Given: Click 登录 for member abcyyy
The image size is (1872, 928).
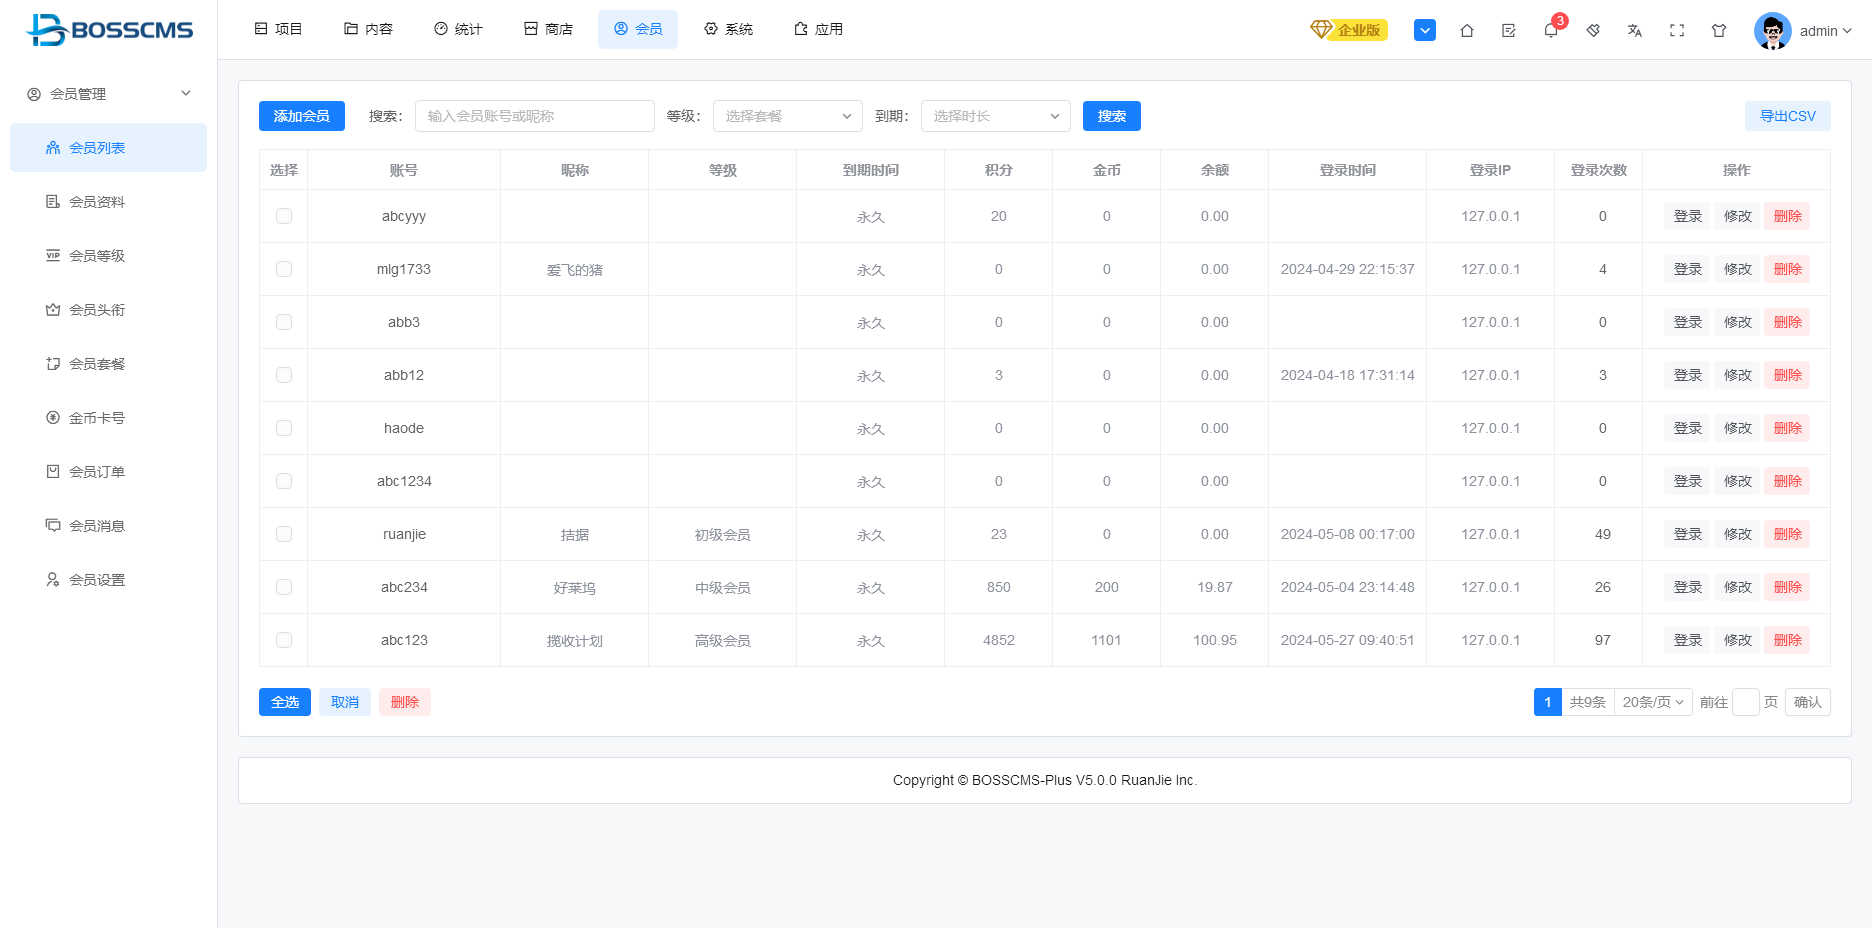Looking at the screenshot, I should point(1688,216).
